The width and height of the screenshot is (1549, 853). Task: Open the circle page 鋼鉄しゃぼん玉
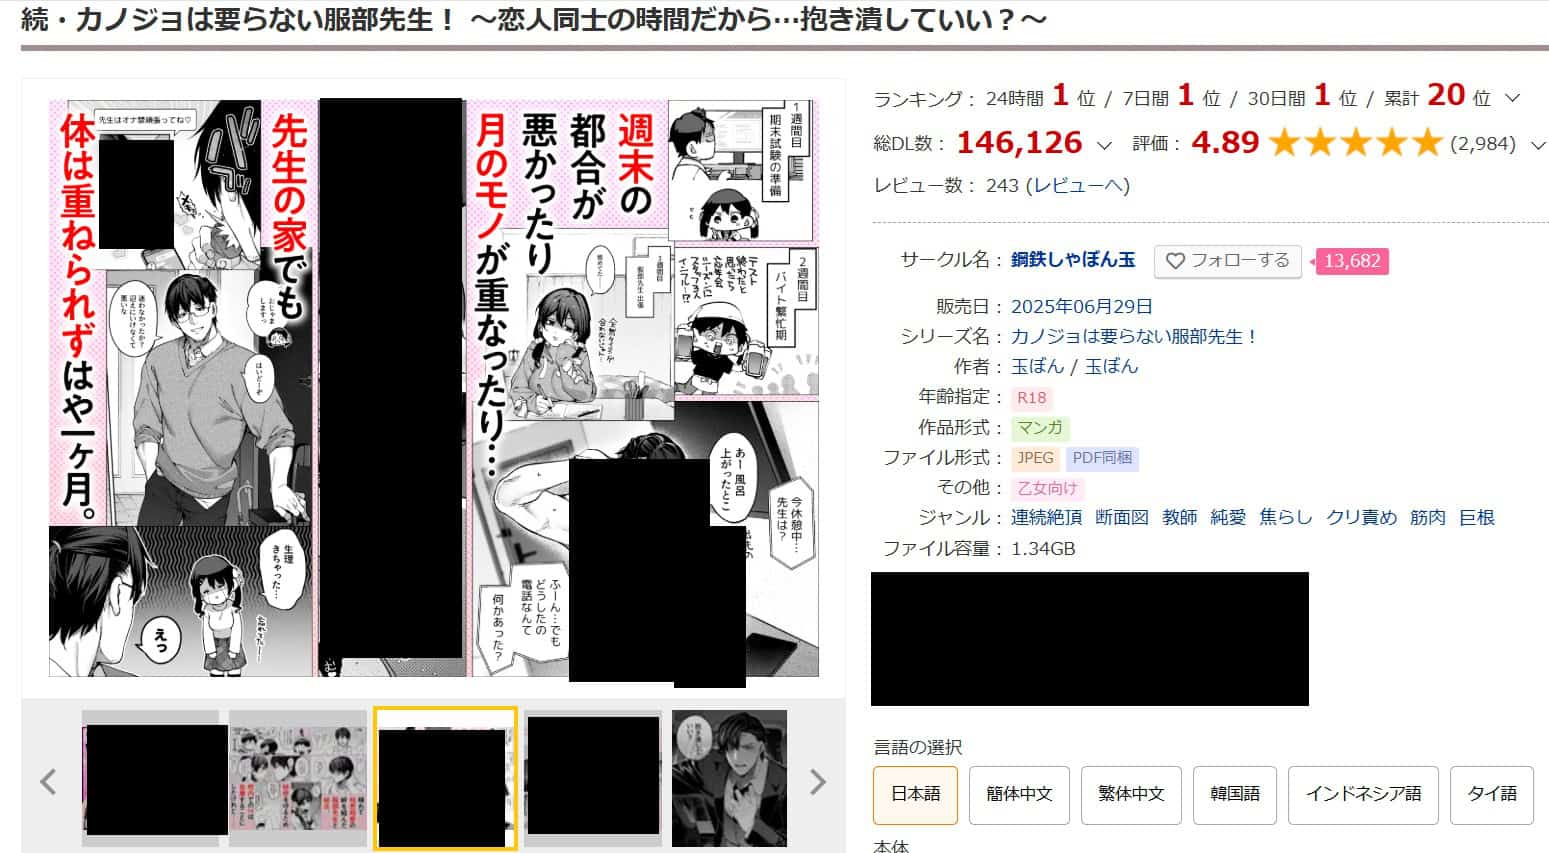pyautogui.click(x=1073, y=260)
